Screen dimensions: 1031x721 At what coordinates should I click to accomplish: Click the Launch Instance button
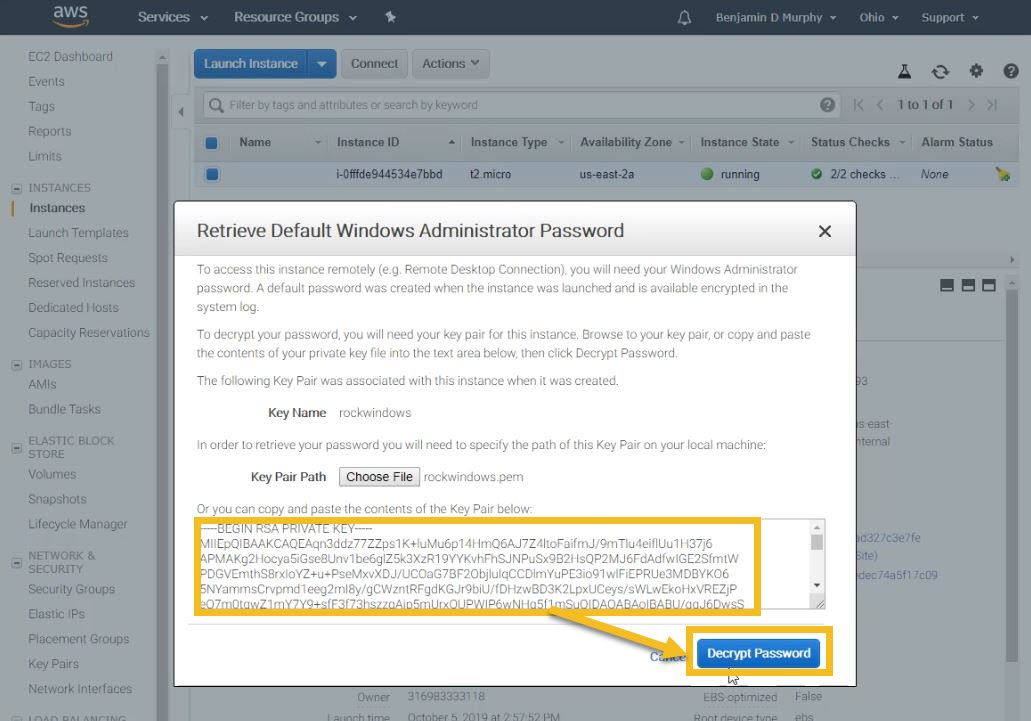click(x=251, y=64)
